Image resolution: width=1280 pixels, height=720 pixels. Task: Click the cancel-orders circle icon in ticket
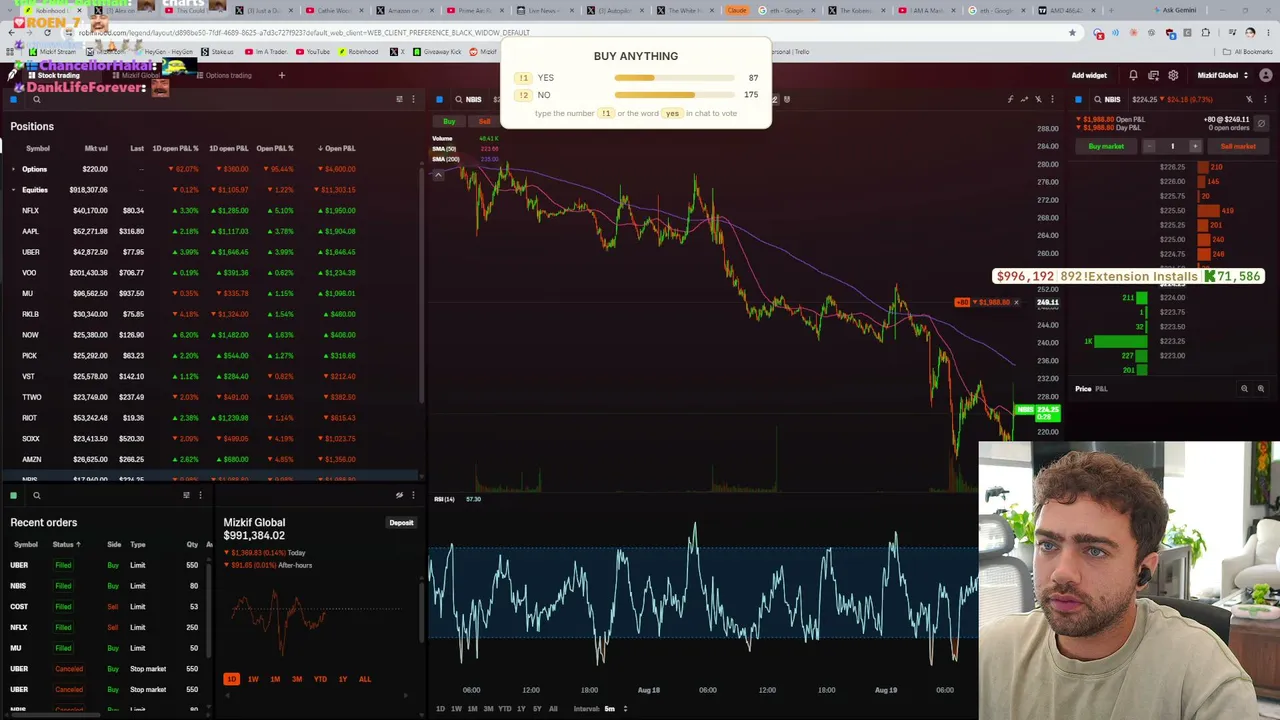click(x=1261, y=123)
